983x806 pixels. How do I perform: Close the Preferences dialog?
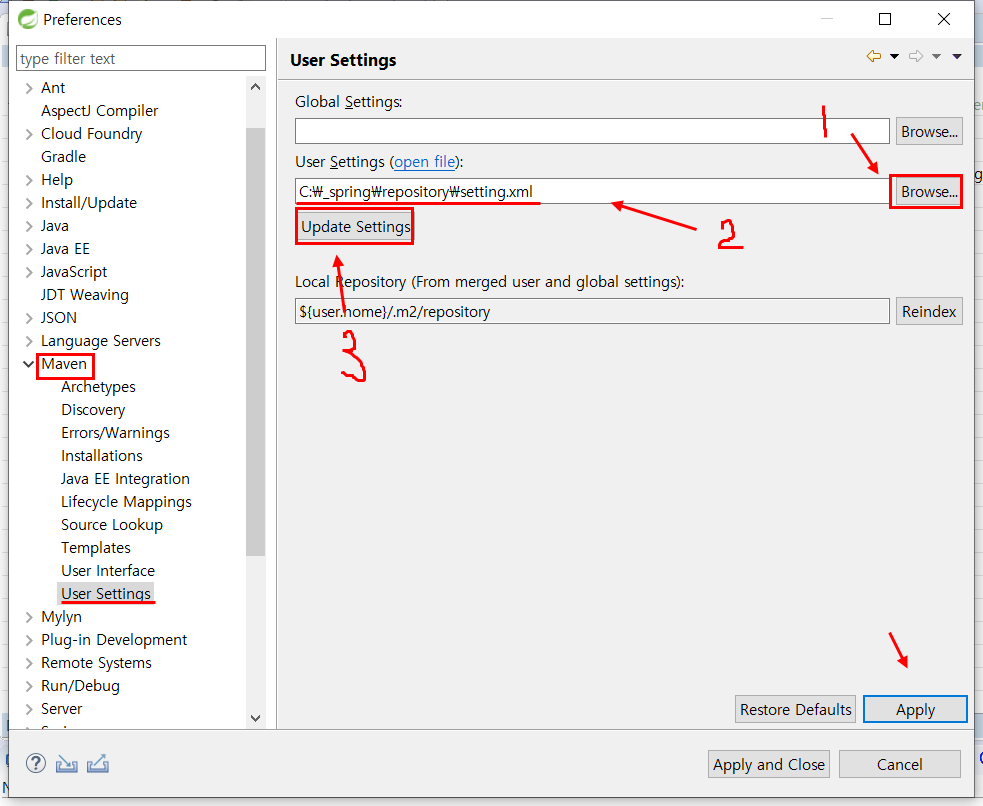tap(944, 19)
